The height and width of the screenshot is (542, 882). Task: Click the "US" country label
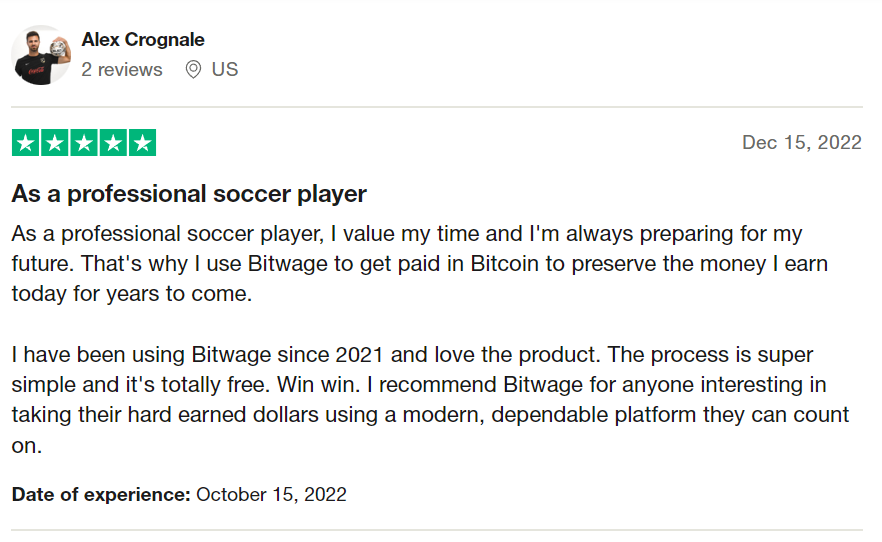pyautogui.click(x=225, y=70)
